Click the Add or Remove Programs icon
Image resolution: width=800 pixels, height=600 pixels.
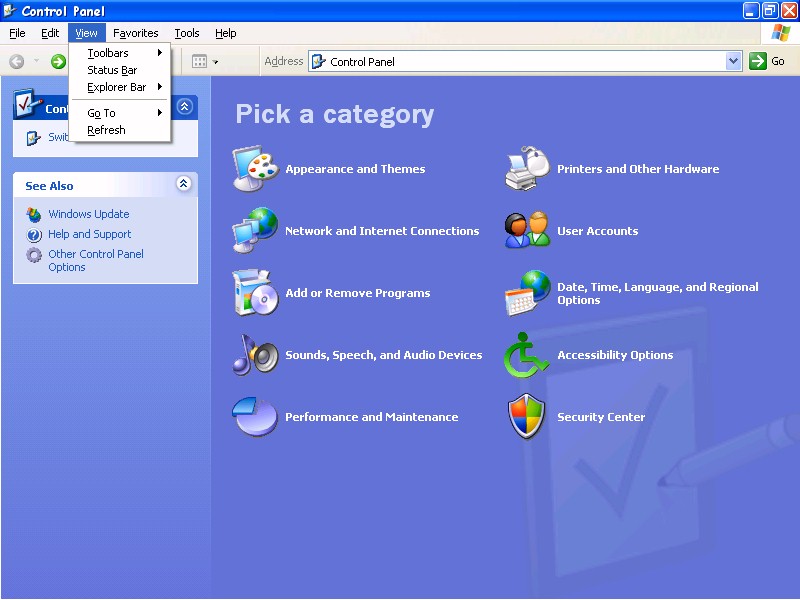(256, 292)
